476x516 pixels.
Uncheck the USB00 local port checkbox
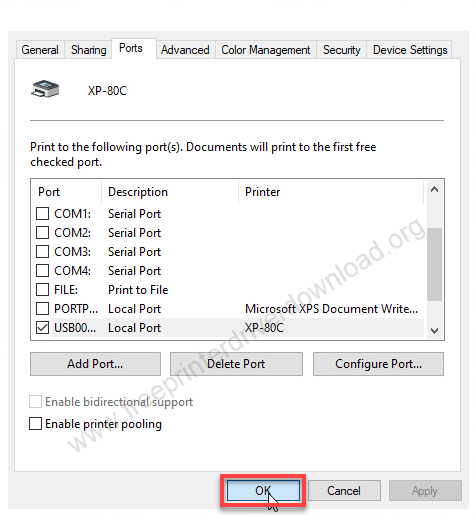42,328
